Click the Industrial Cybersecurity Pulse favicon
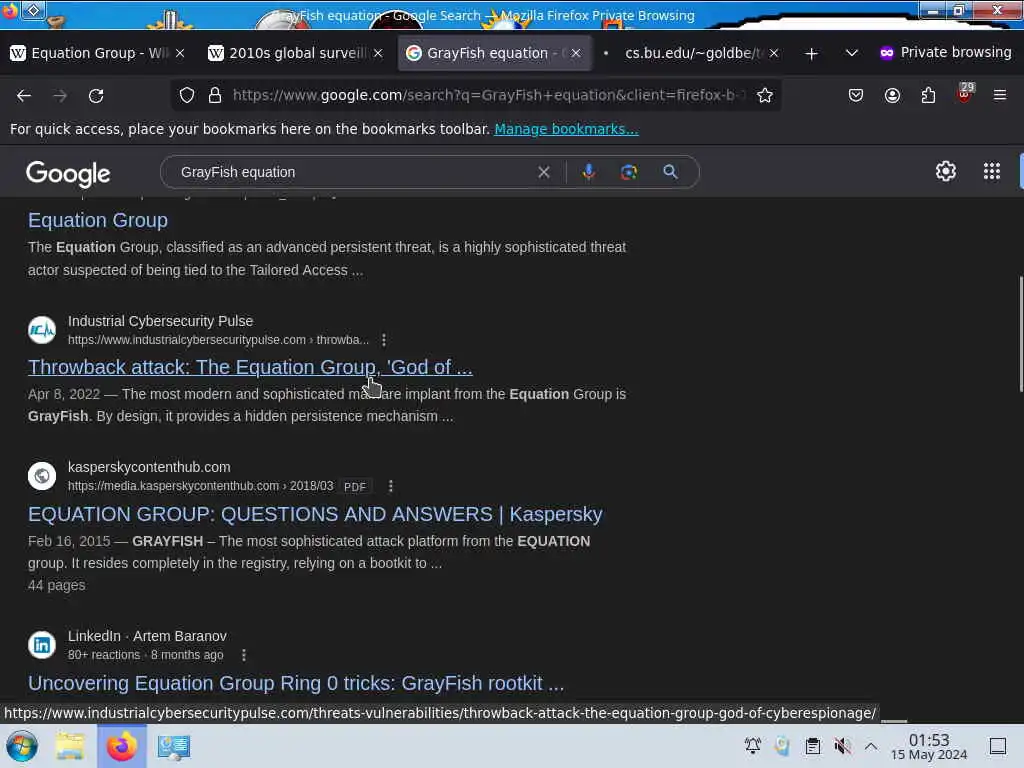This screenshot has width=1024, height=768. pyautogui.click(x=42, y=330)
